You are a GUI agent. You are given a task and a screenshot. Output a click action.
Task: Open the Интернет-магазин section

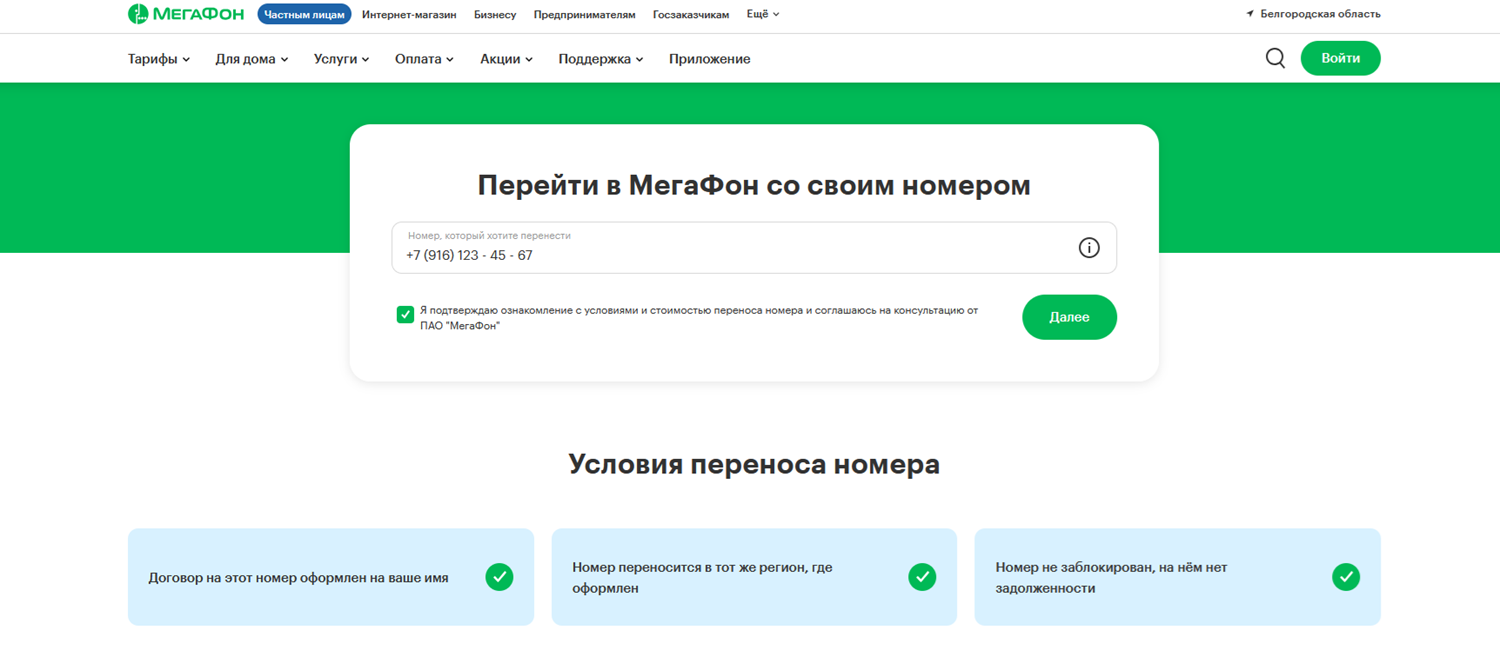click(x=409, y=15)
